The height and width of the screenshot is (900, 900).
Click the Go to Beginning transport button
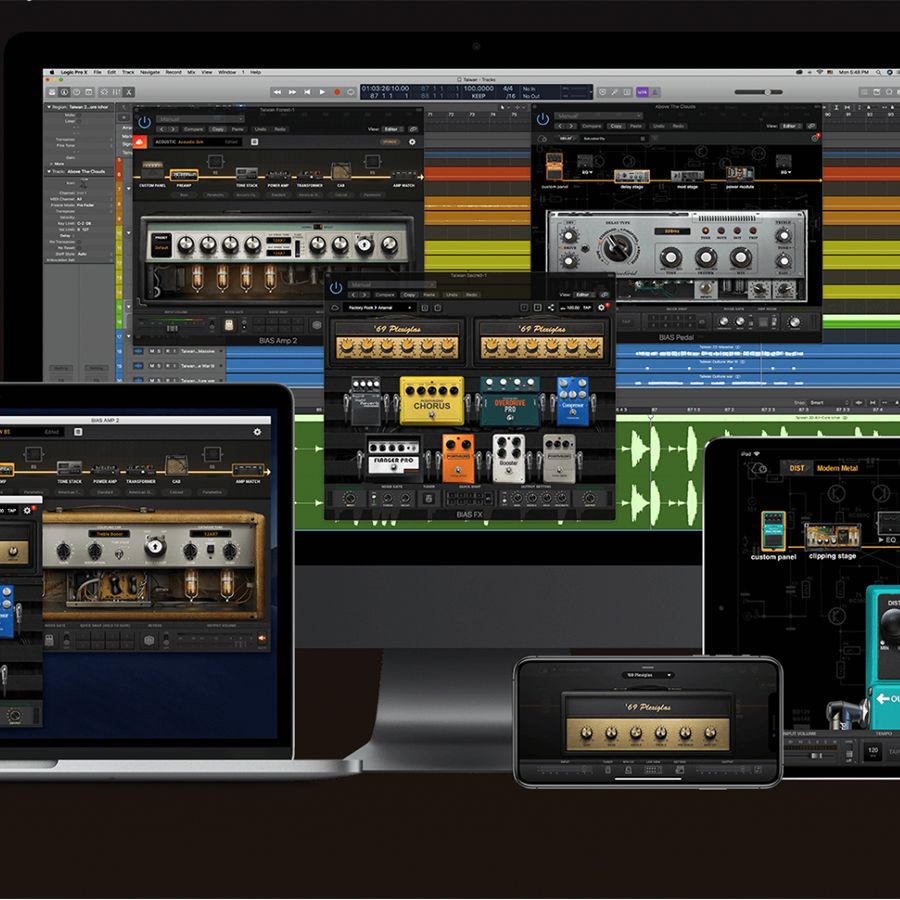click(307, 92)
